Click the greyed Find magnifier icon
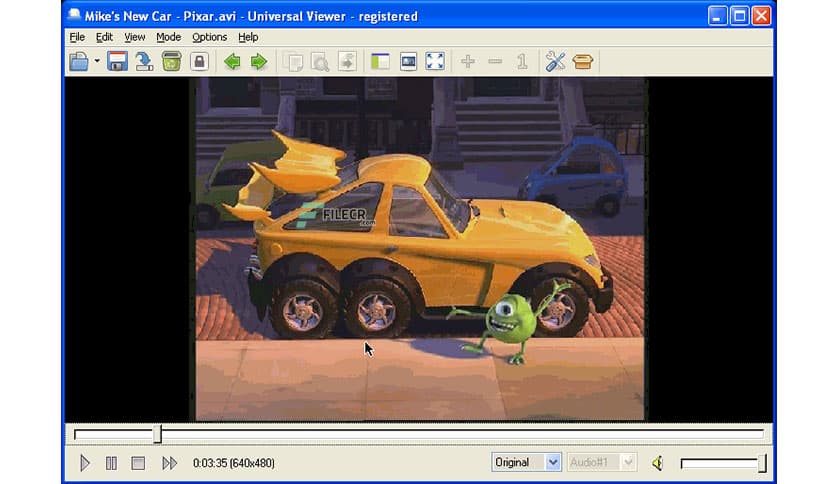 [x=320, y=61]
